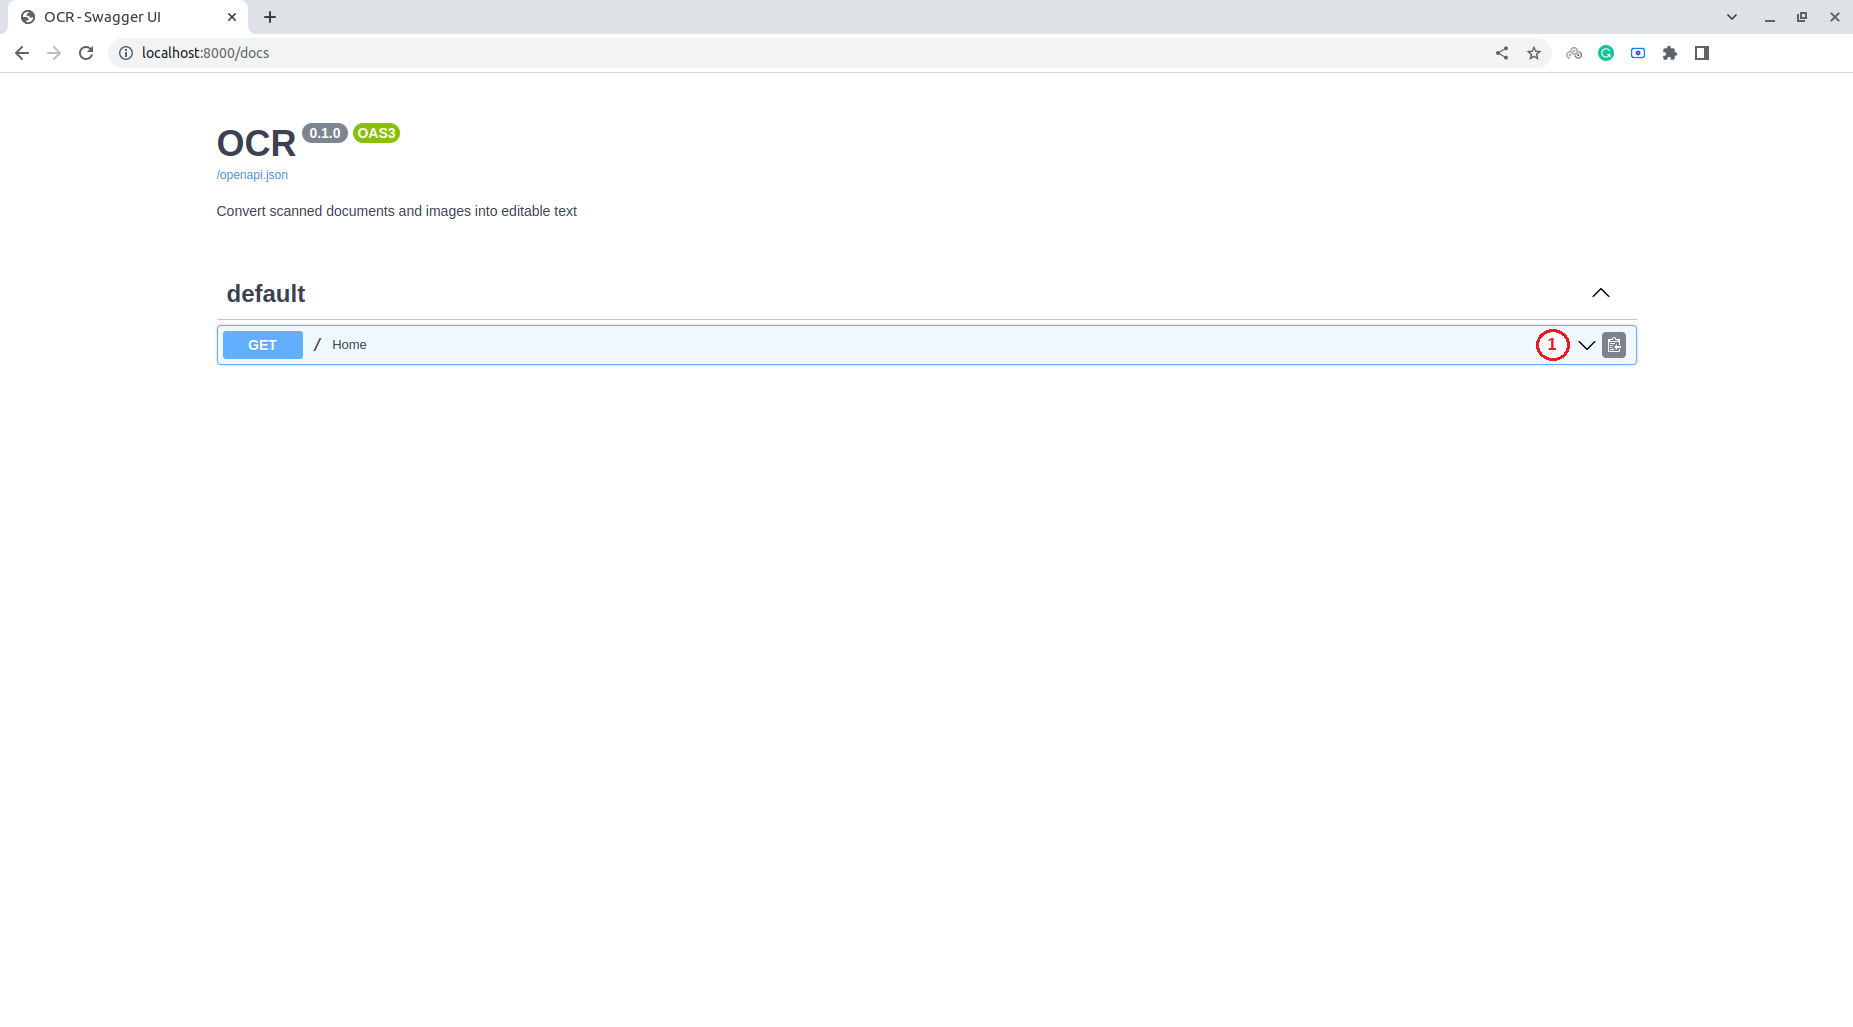Copy the GET / Home endpoint path to clipboard

(x=1614, y=345)
